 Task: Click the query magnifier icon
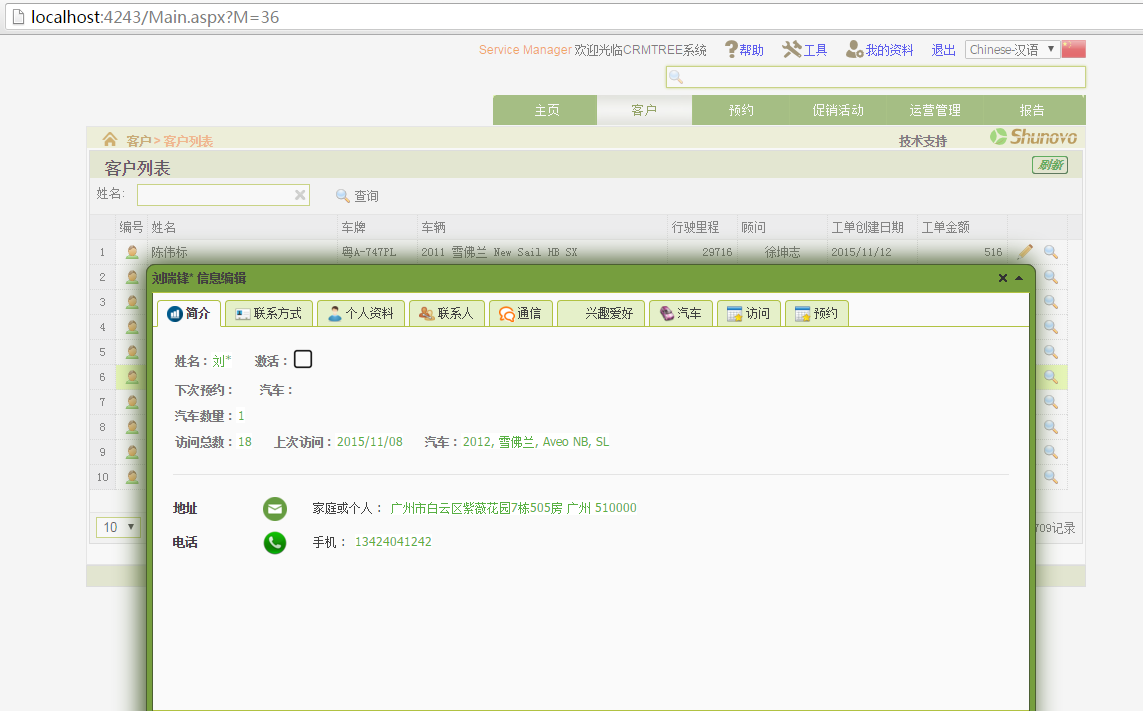[343, 195]
